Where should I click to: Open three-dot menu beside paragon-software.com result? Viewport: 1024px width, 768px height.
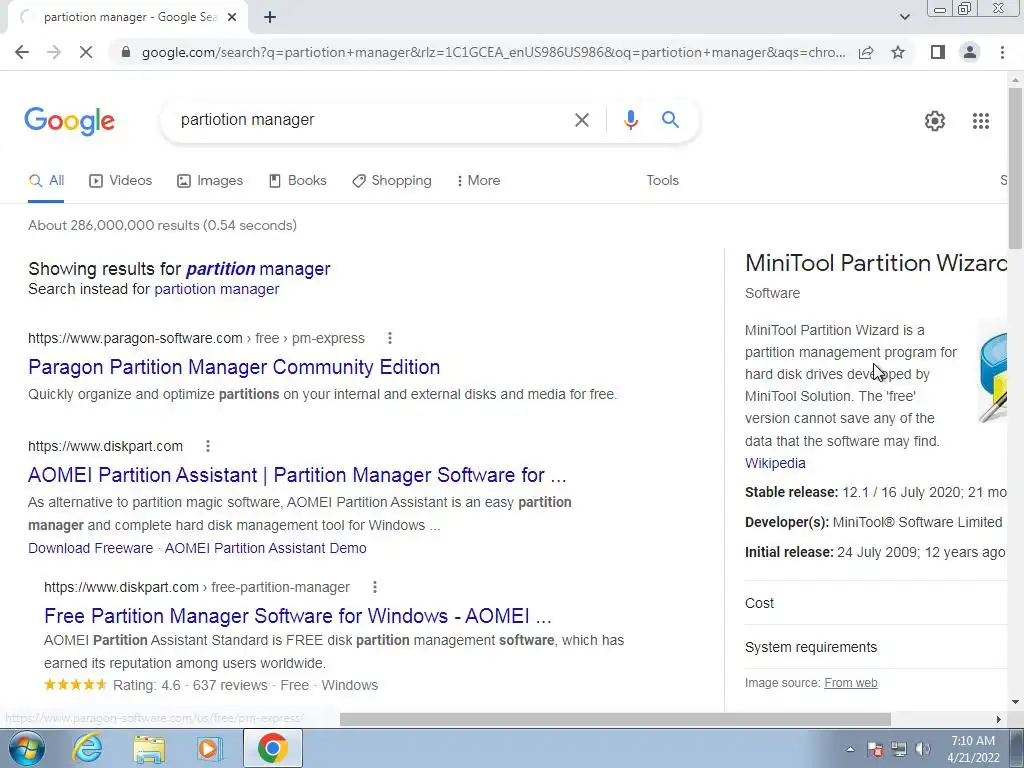point(390,338)
